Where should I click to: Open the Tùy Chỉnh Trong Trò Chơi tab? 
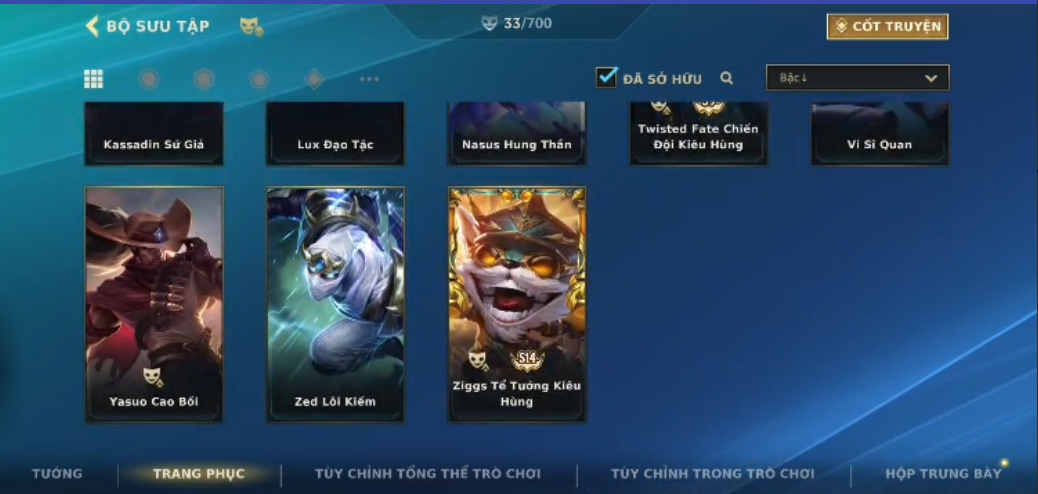712,473
